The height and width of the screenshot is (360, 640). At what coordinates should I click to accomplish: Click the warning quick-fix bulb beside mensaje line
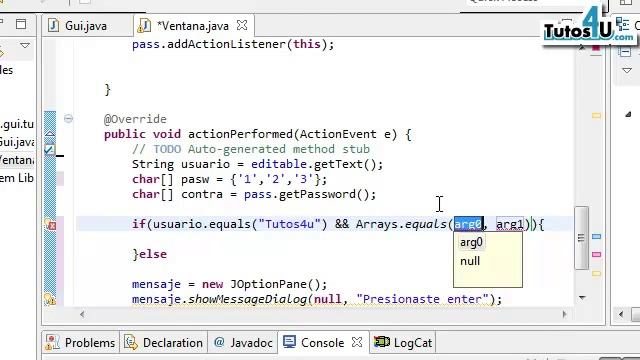pos(50,299)
